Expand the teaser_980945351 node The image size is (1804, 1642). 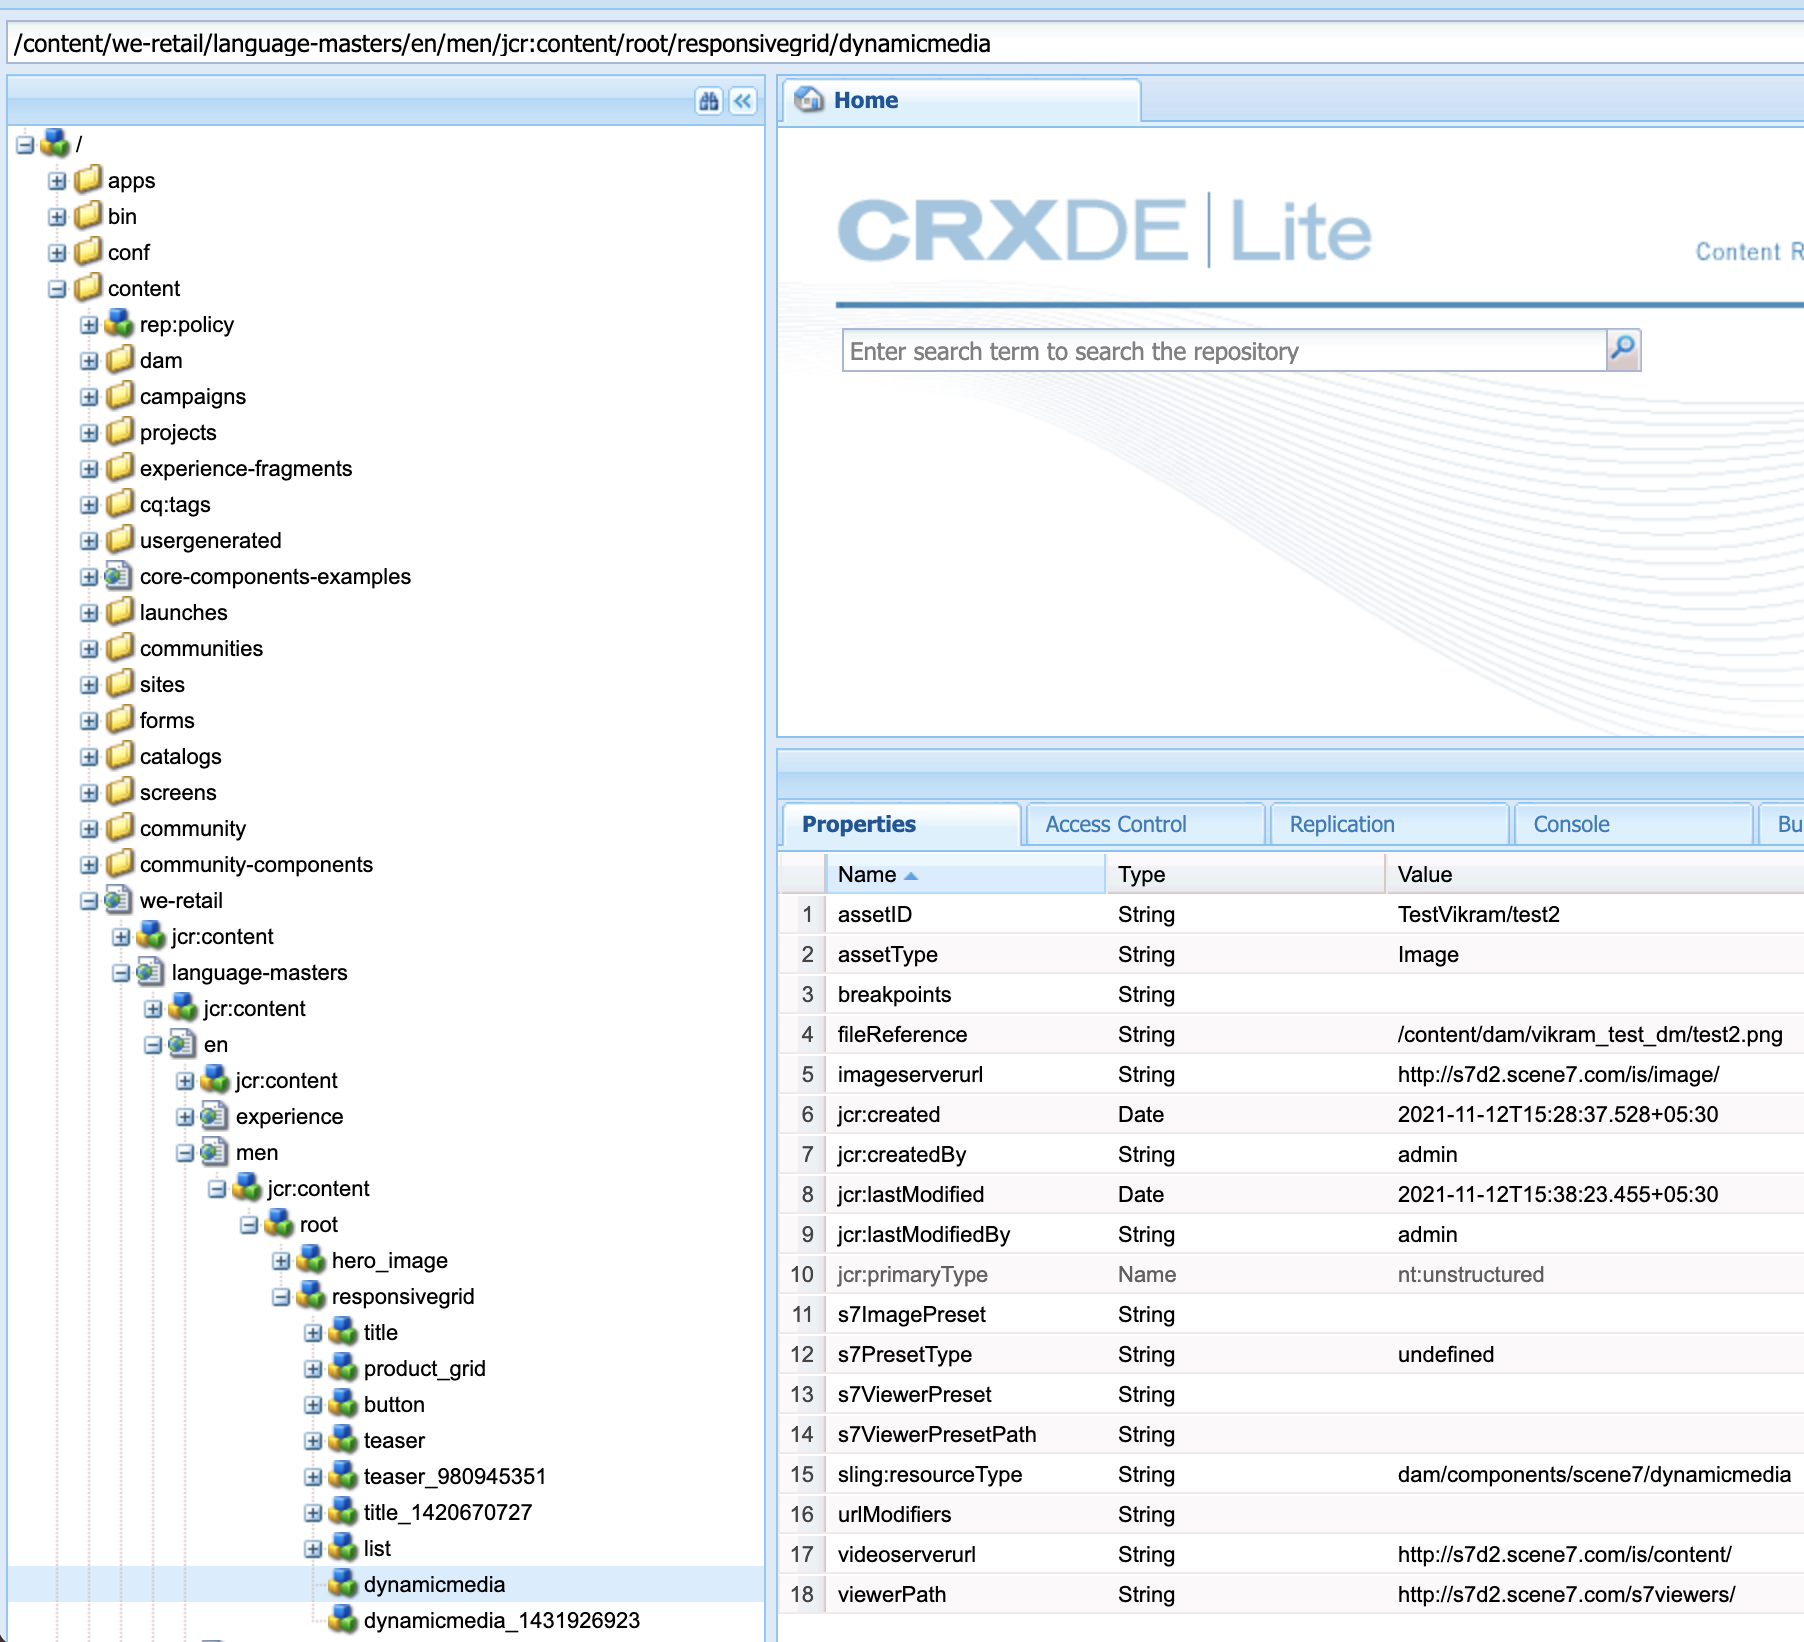click(x=313, y=1477)
